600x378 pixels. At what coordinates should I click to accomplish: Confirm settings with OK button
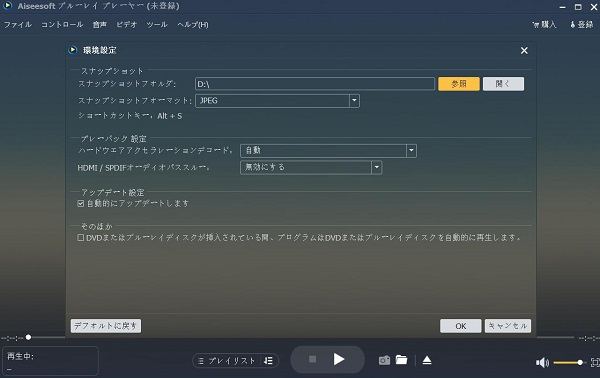click(461, 326)
